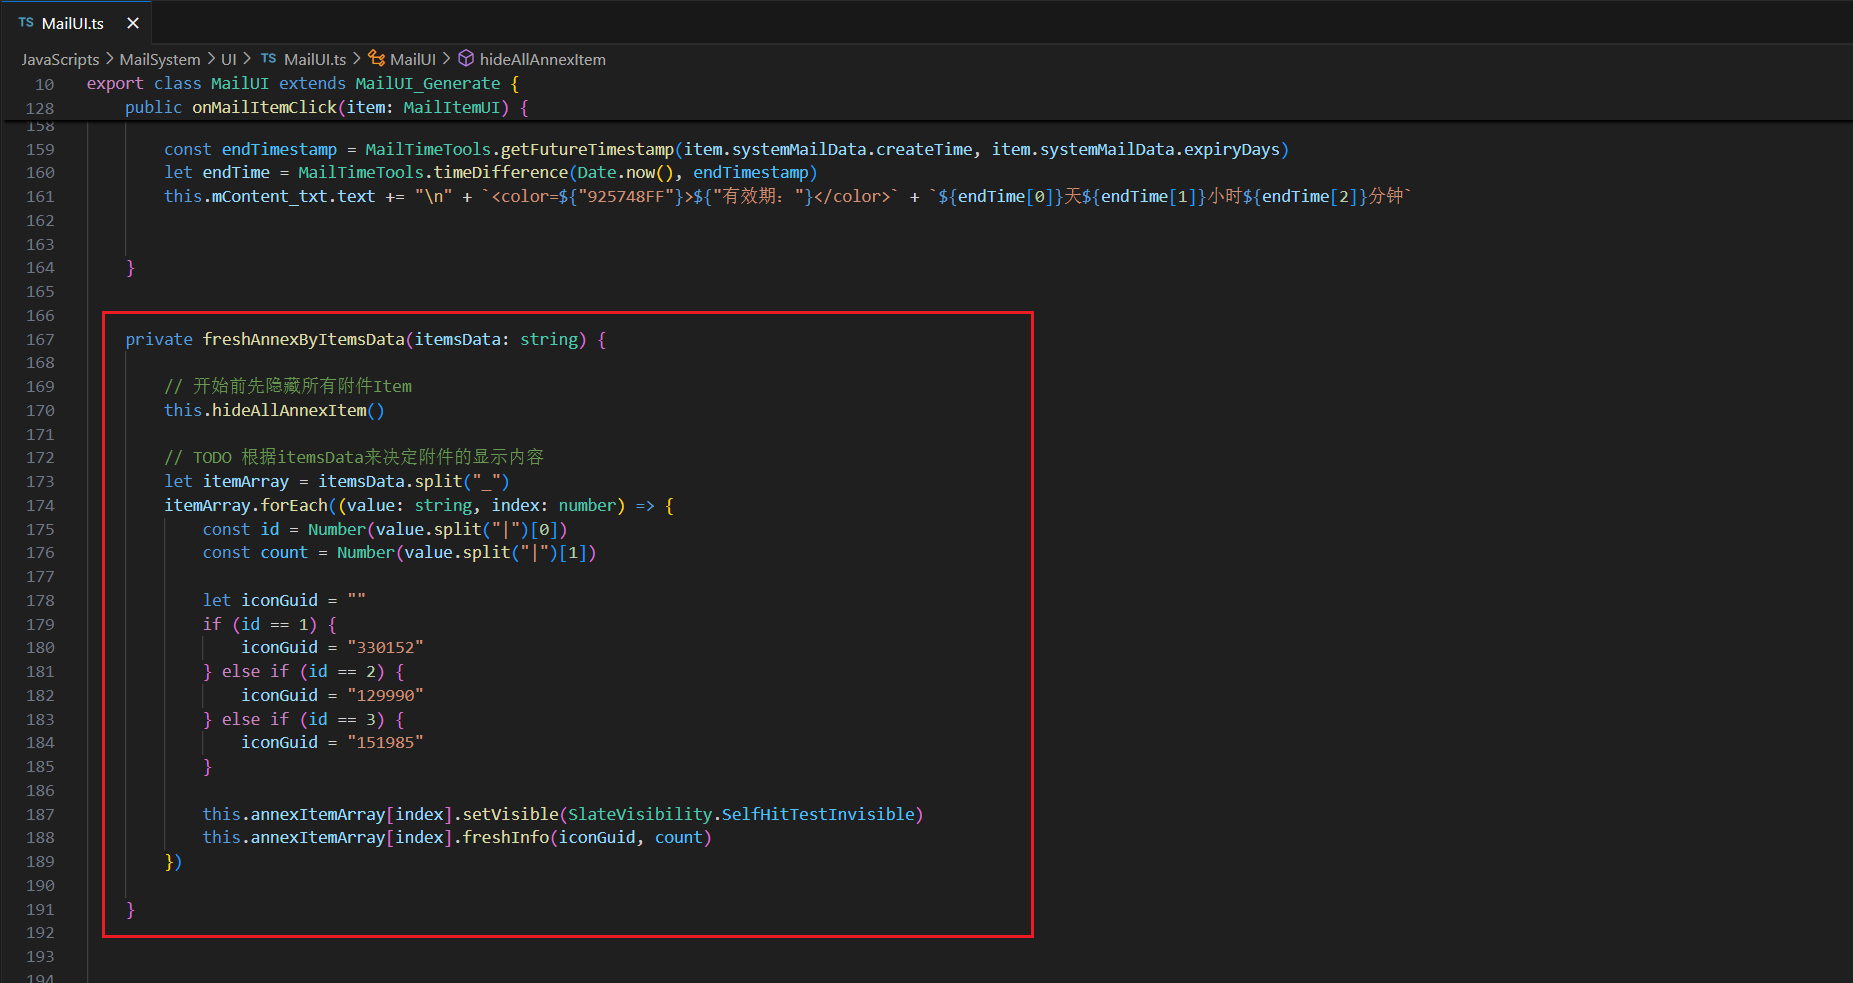Click 'freshInfo' call on line 188

(505, 837)
